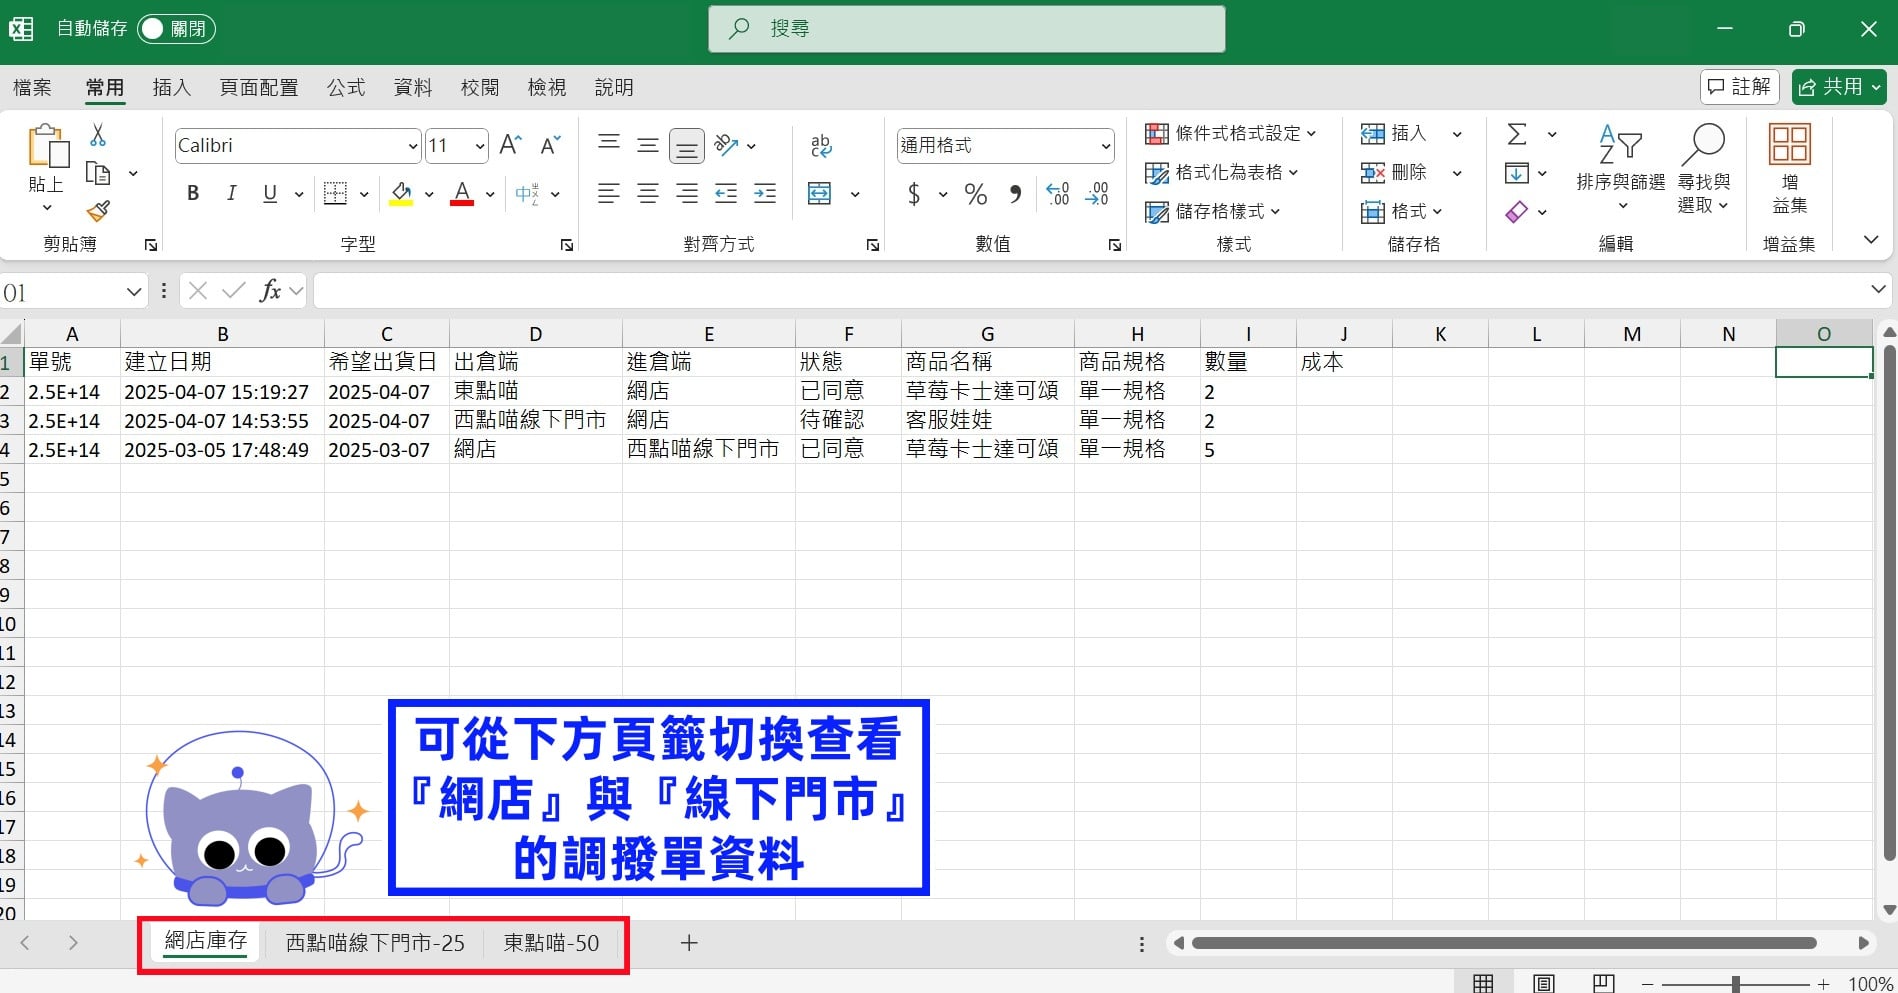
Task: Click the AutoSum sigma icon
Action: point(1517,134)
